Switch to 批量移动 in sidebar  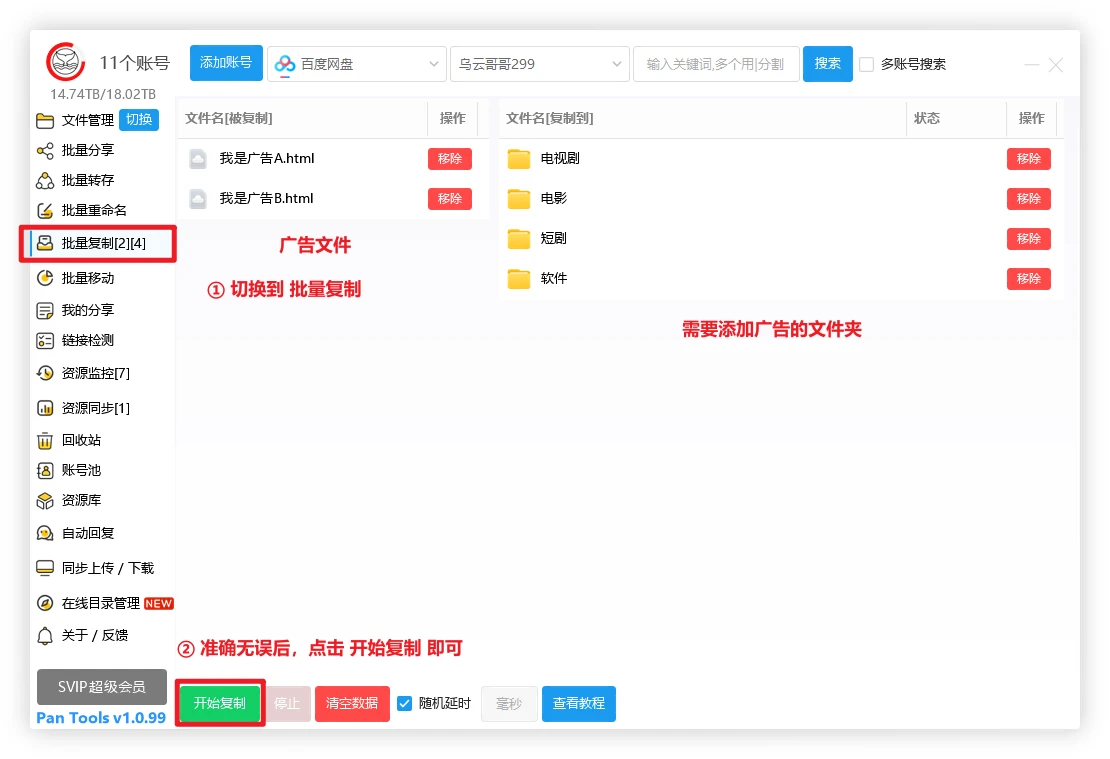[x=88, y=279]
